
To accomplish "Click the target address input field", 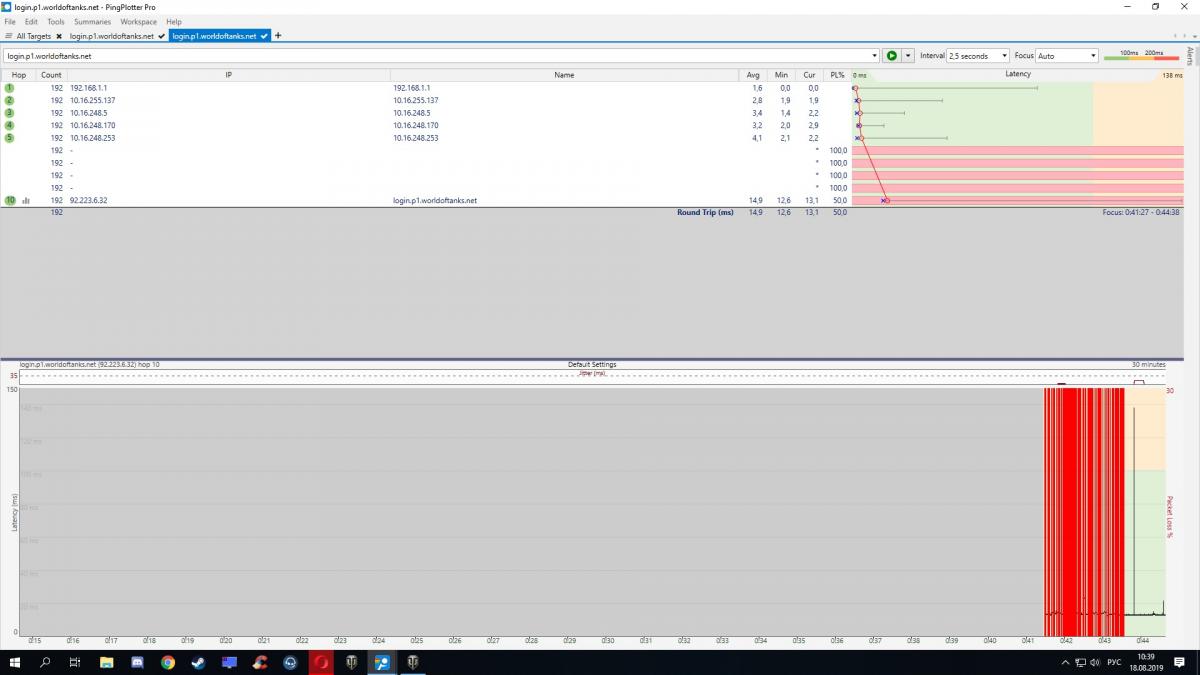I will 437,56.
